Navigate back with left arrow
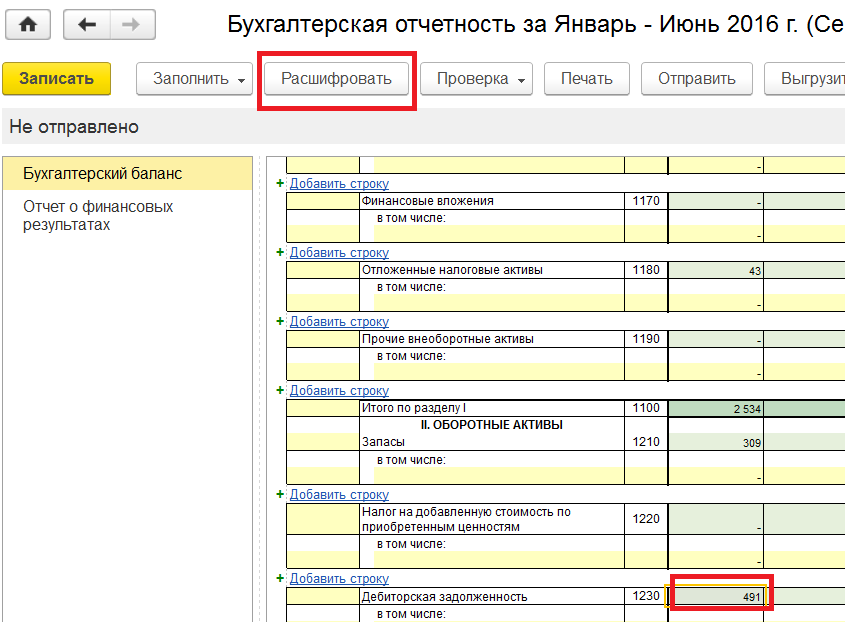The width and height of the screenshot is (845, 622). (87, 24)
